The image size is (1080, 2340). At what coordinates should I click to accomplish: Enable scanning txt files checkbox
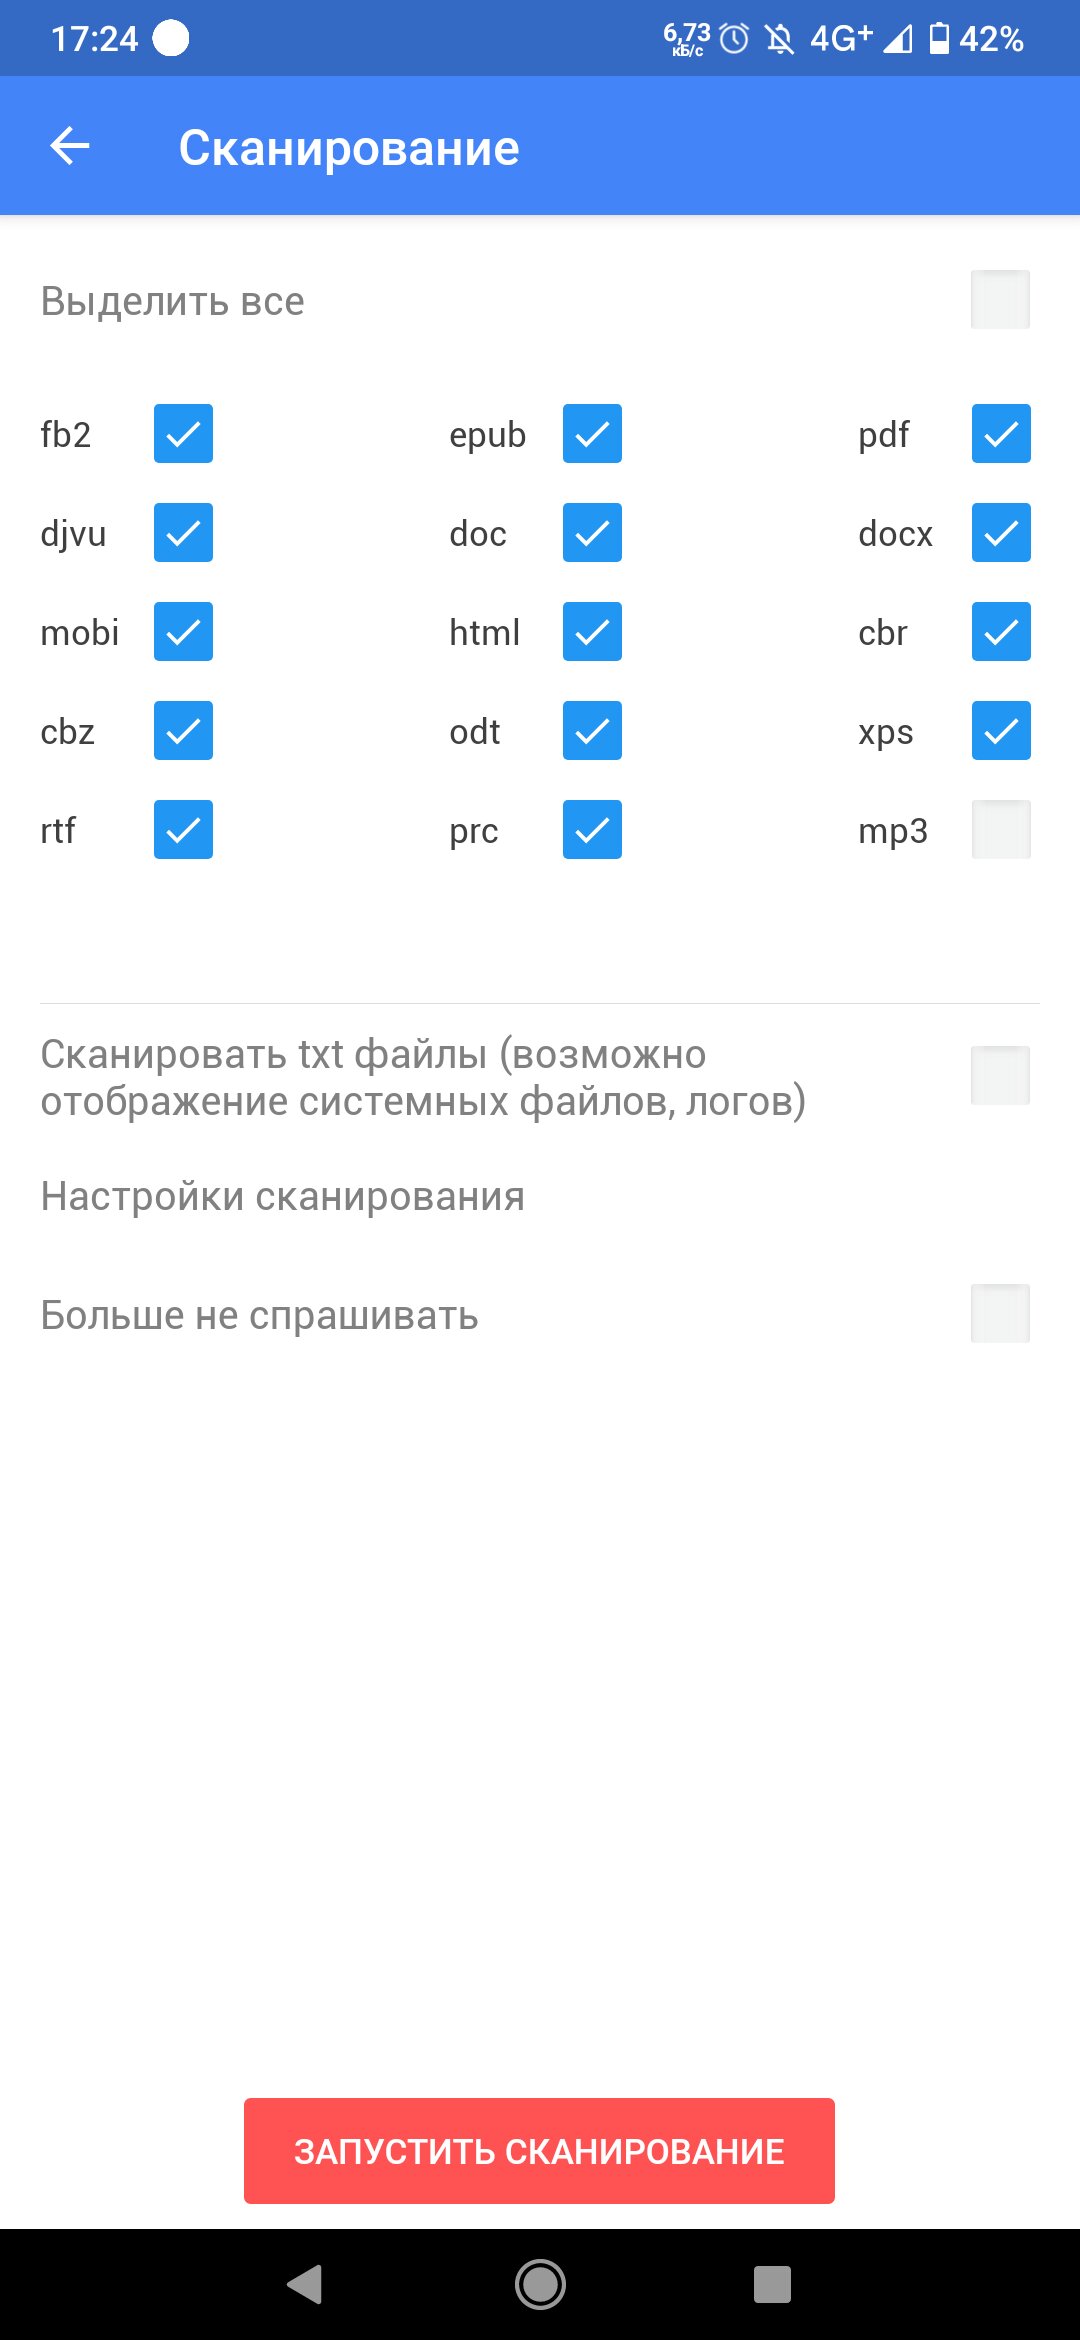(1001, 1076)
